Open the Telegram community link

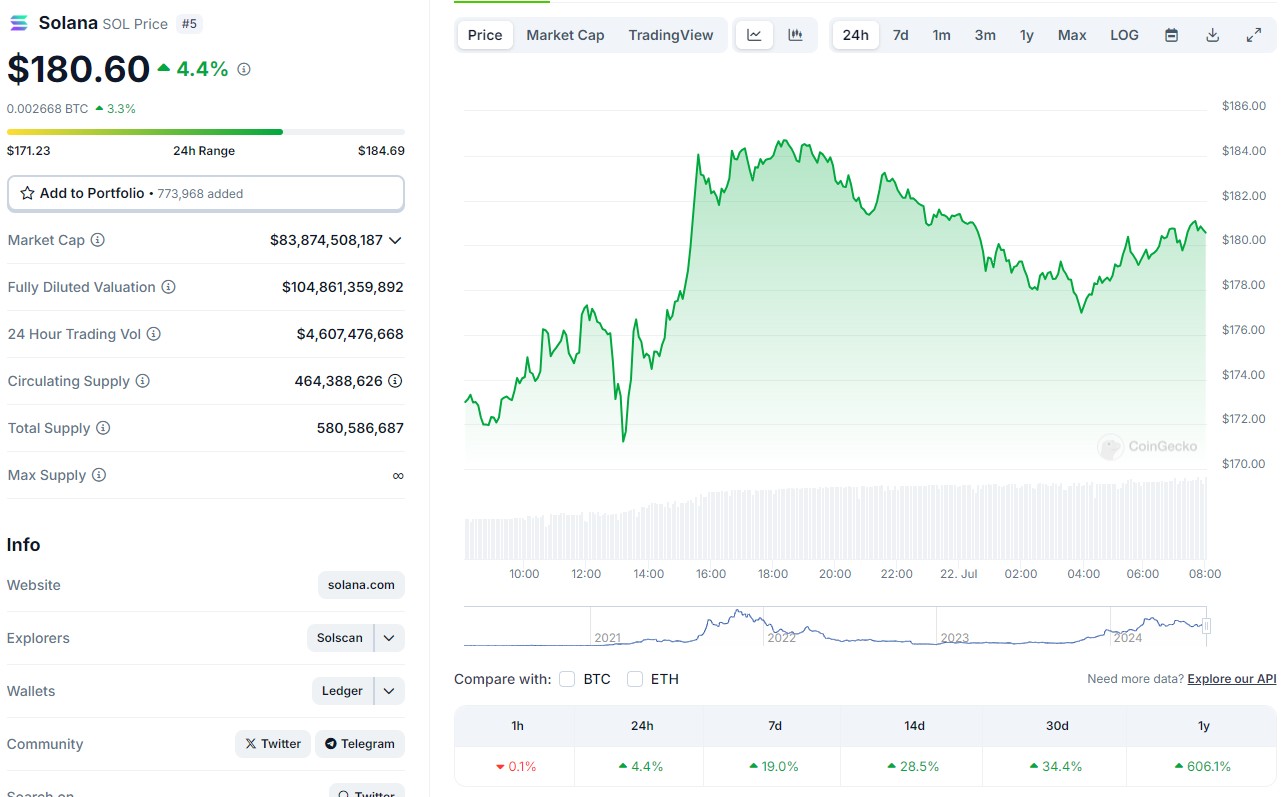[x=360, y=744]
